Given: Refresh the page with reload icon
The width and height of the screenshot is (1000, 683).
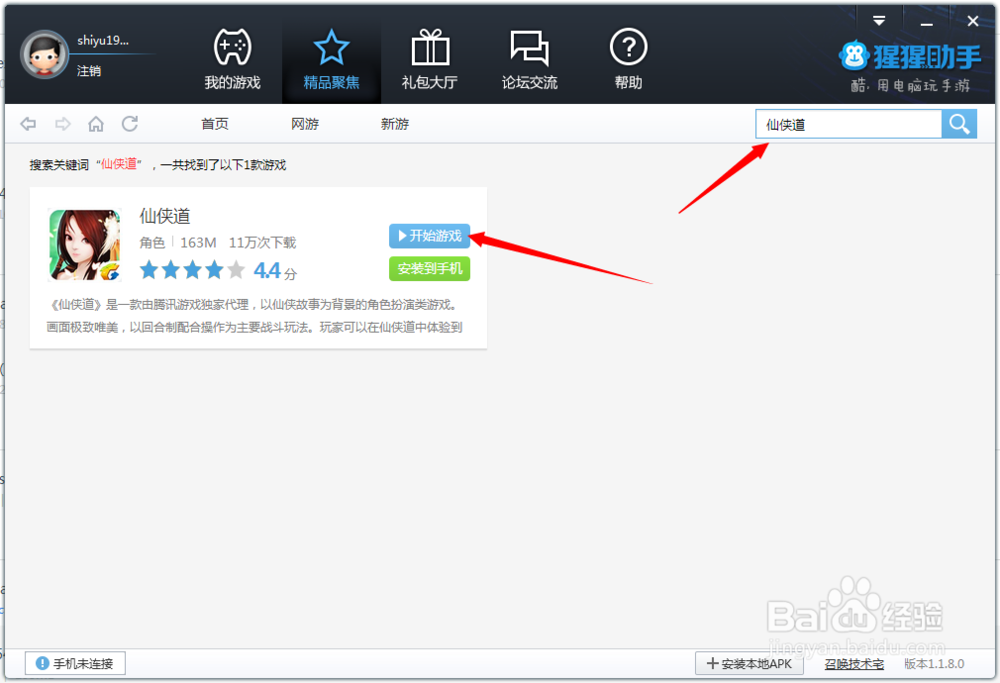Looking at the screenshot, I should [x=130, y=124].
